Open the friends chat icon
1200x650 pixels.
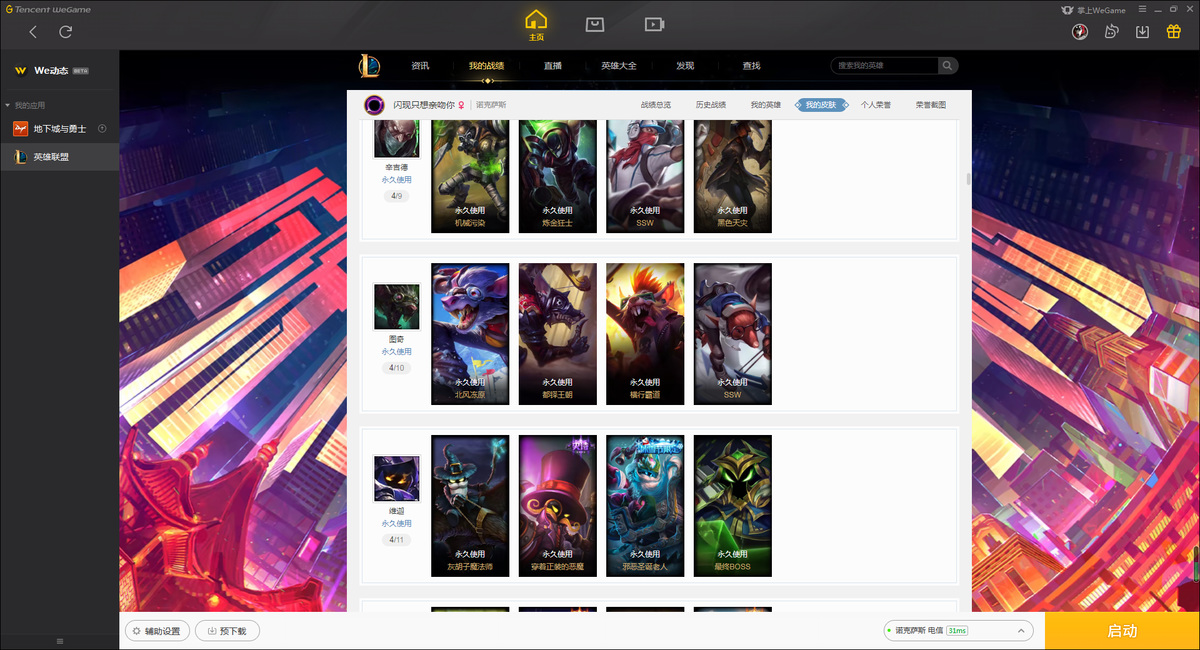click(1111, 32)
